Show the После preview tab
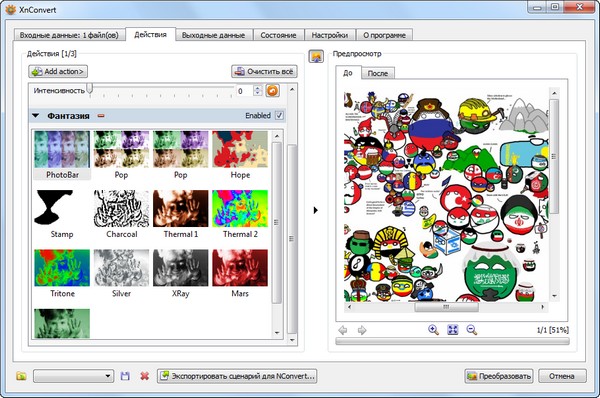The width and height of the screenshot is (600, 398). pyautogui.click(x=378, y=73)
